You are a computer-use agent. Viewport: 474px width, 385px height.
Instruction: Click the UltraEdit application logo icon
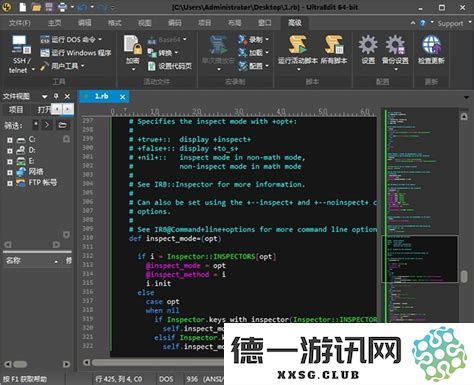coord(7,7)
